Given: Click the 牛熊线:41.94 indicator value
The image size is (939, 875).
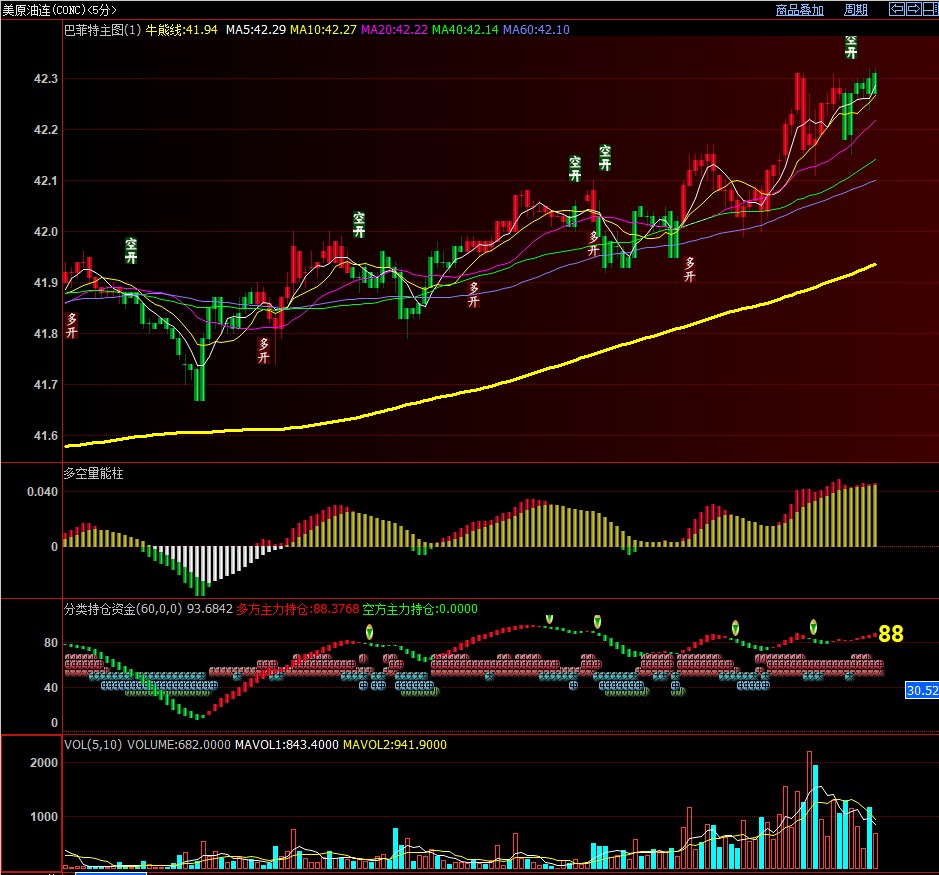Looking at the screenshot, I should pos(182,30).
